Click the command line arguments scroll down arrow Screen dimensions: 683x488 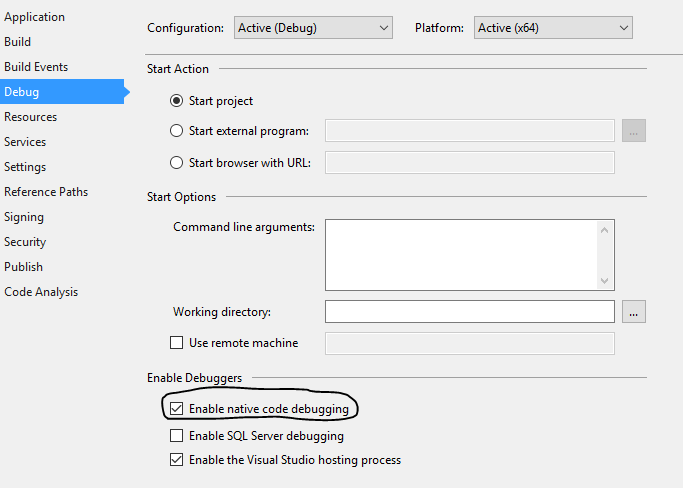tap(604, 281)
